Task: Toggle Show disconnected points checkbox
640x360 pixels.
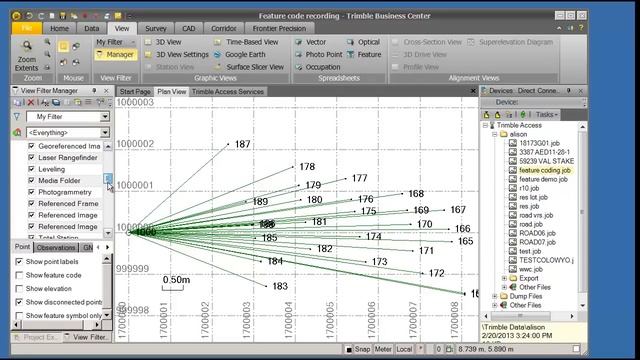Action: pos(19,302)
